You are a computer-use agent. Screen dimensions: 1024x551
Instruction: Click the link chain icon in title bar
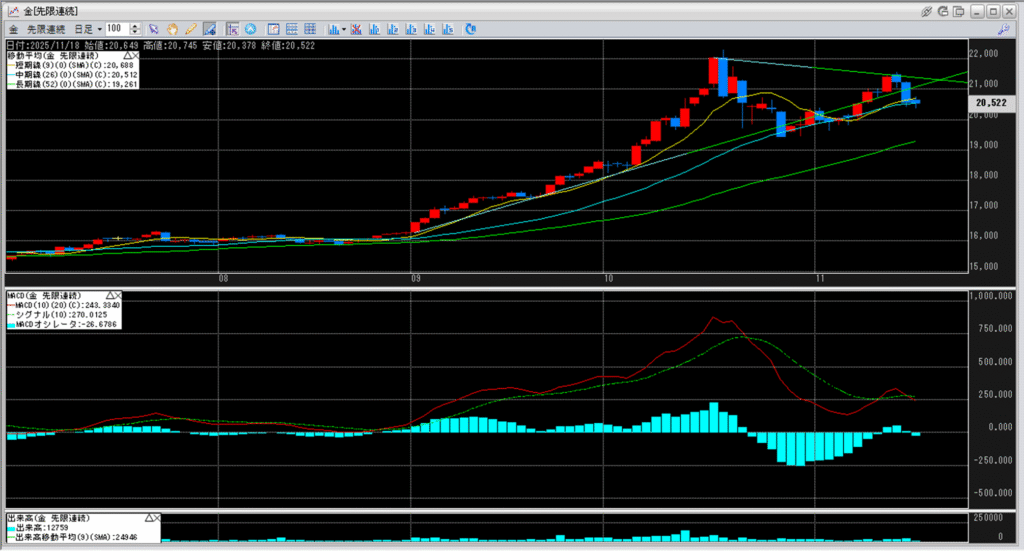(x=927, y=11)
